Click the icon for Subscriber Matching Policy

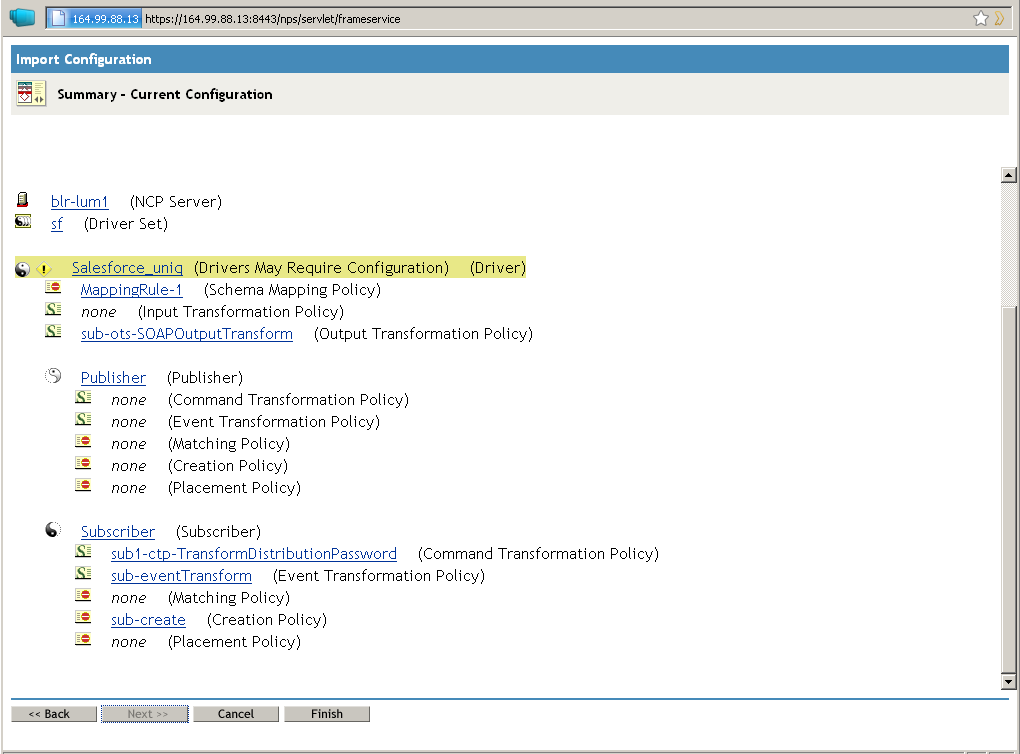tap(83, 596)
